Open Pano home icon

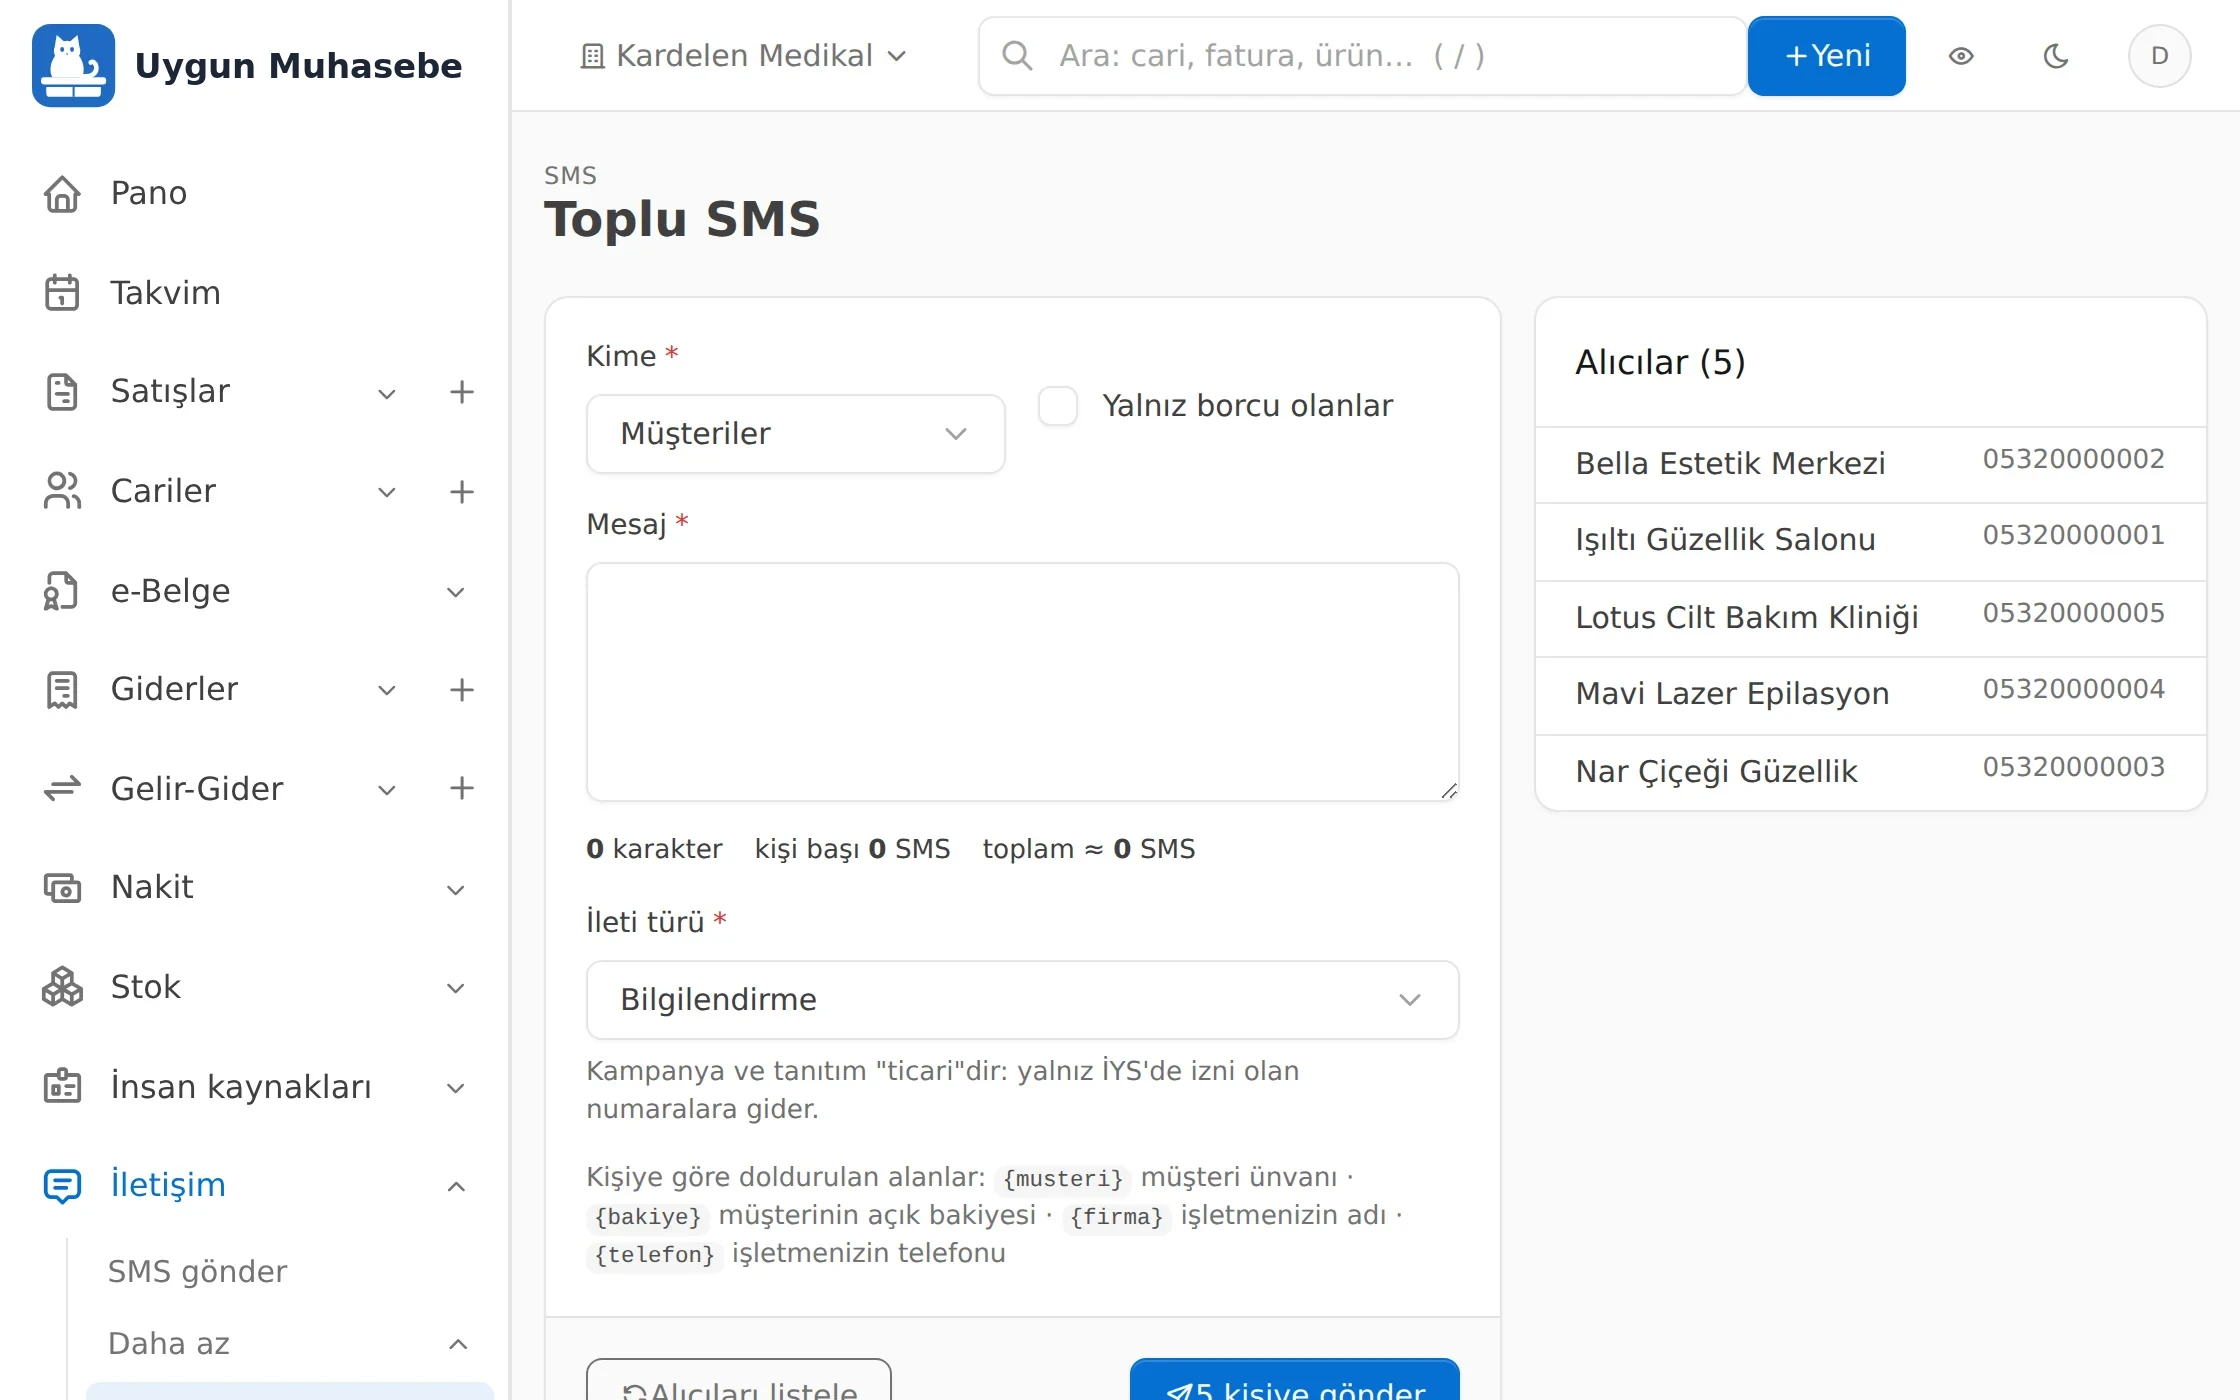(x=62, y=193)
